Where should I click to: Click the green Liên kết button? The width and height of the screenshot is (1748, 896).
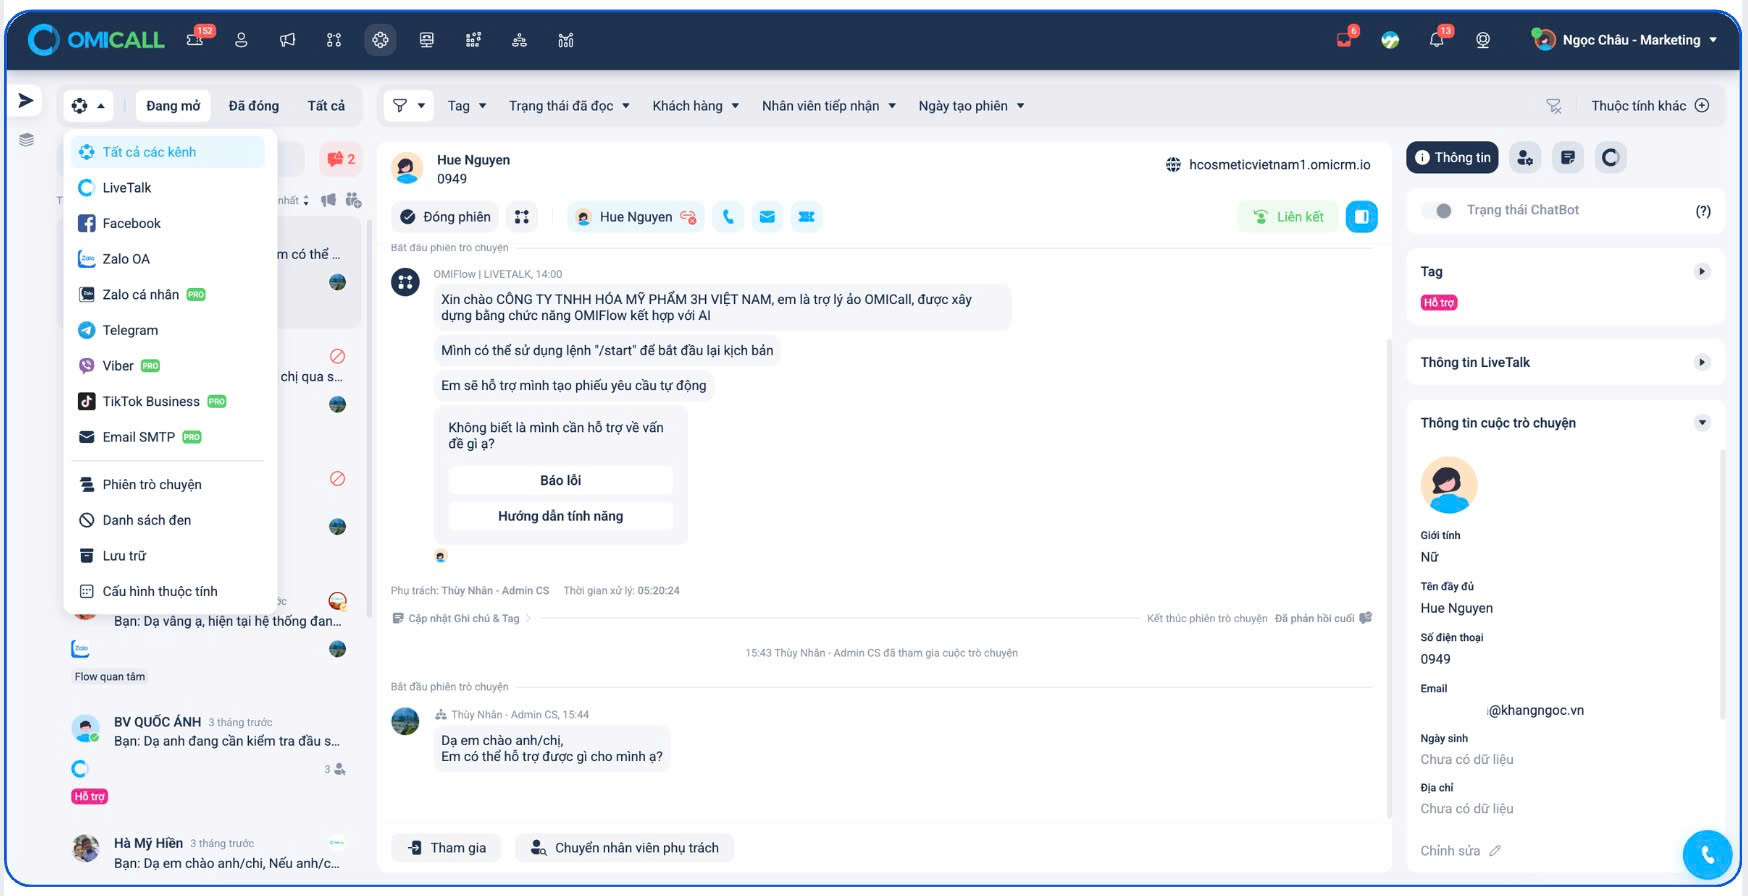point(1288,217)
